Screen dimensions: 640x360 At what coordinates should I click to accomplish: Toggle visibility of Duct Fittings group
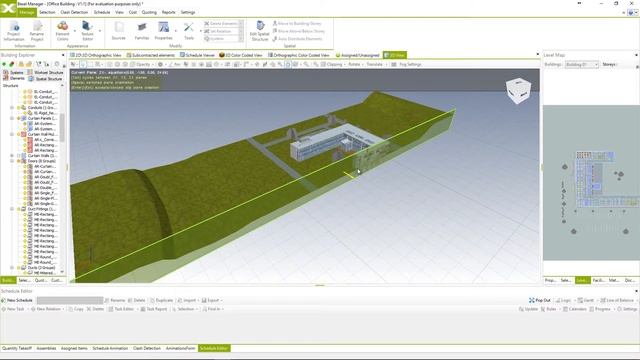(x=18, y=209)
